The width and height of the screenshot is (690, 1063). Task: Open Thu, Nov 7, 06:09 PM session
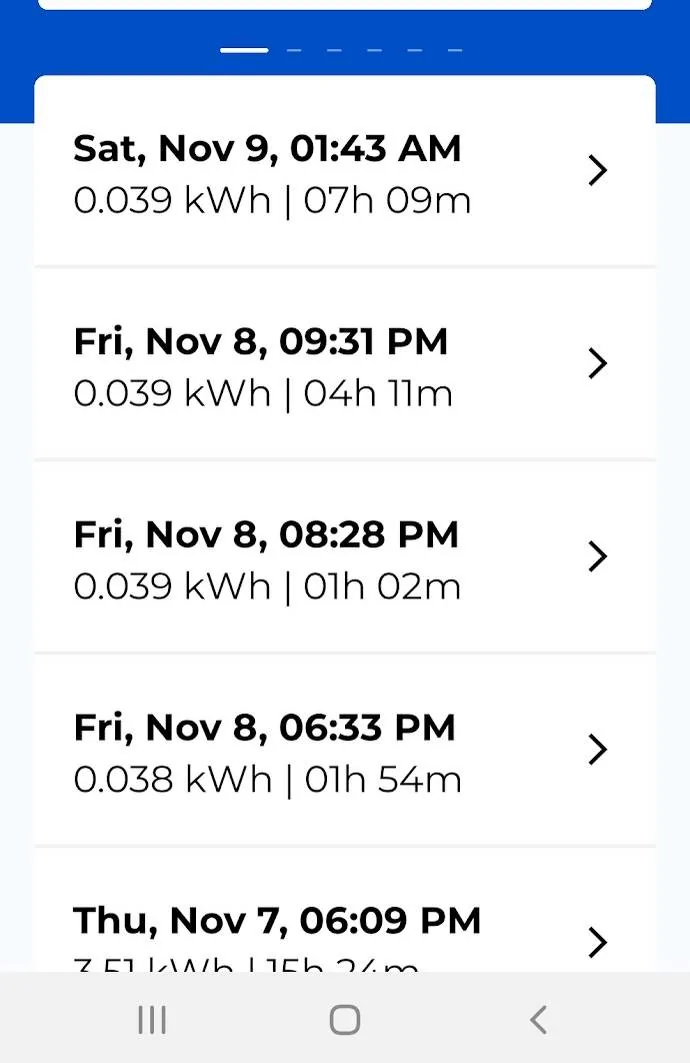tap(345, 910)
